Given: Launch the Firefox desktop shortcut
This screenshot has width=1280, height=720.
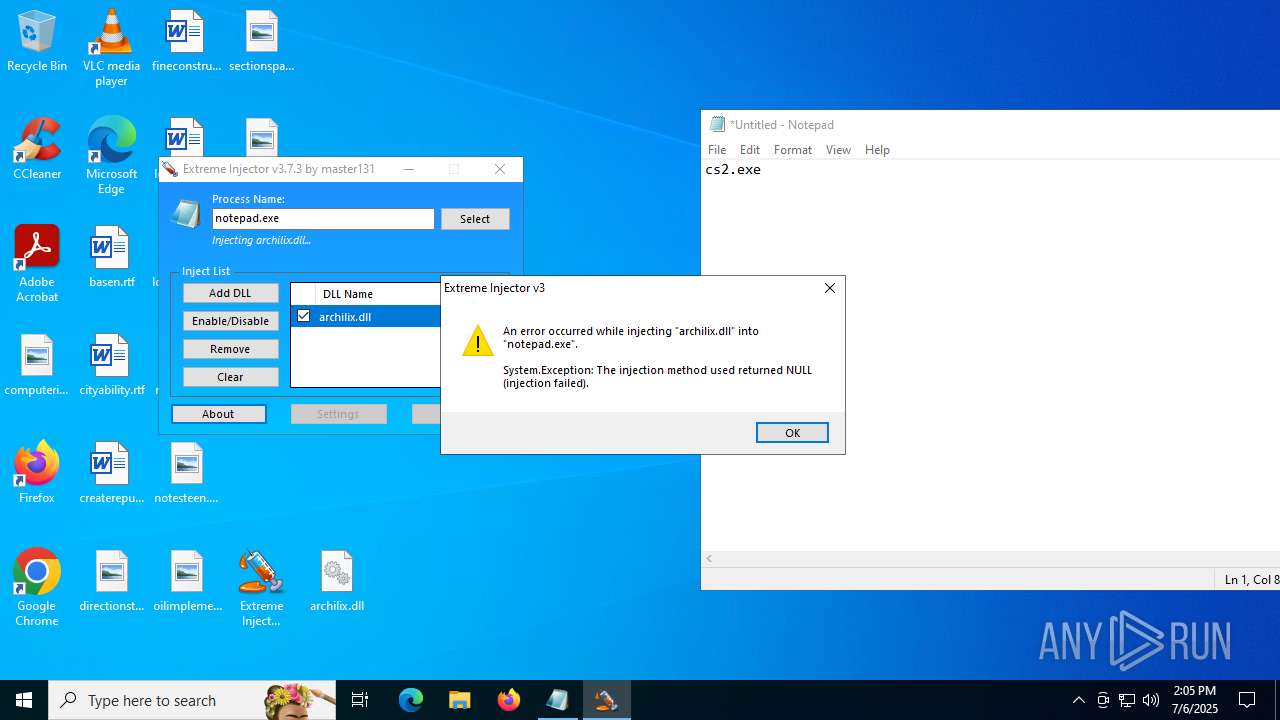Looking at the screenshot, I should pyautogui.click(x=37, y=474).
